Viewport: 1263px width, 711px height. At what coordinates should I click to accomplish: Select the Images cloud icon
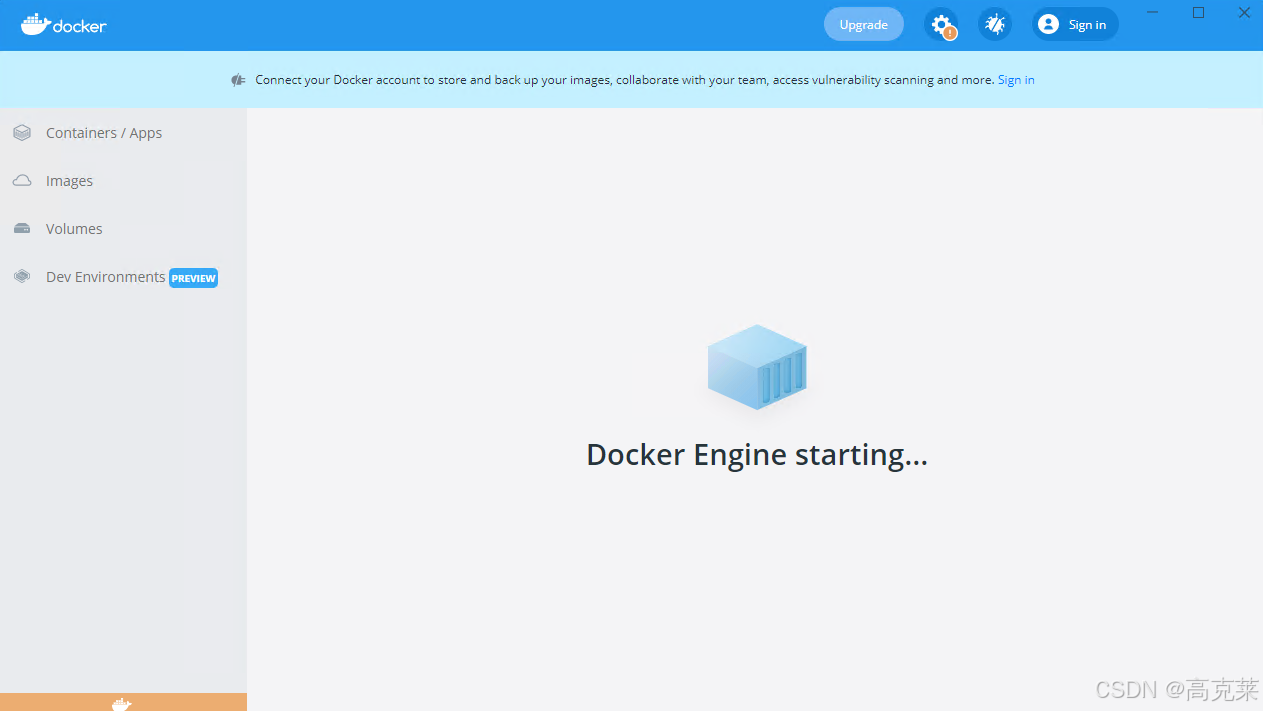(x=21, y=180)
